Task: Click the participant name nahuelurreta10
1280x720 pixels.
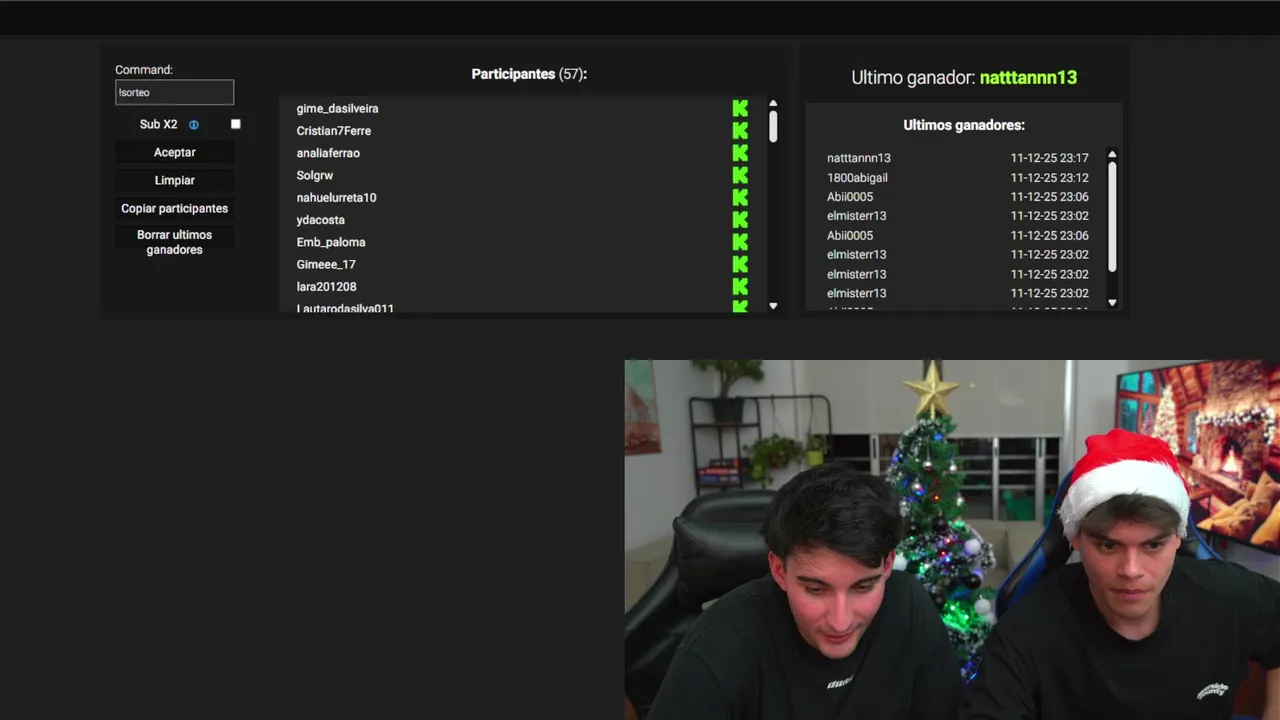Action: pos(336,197)
